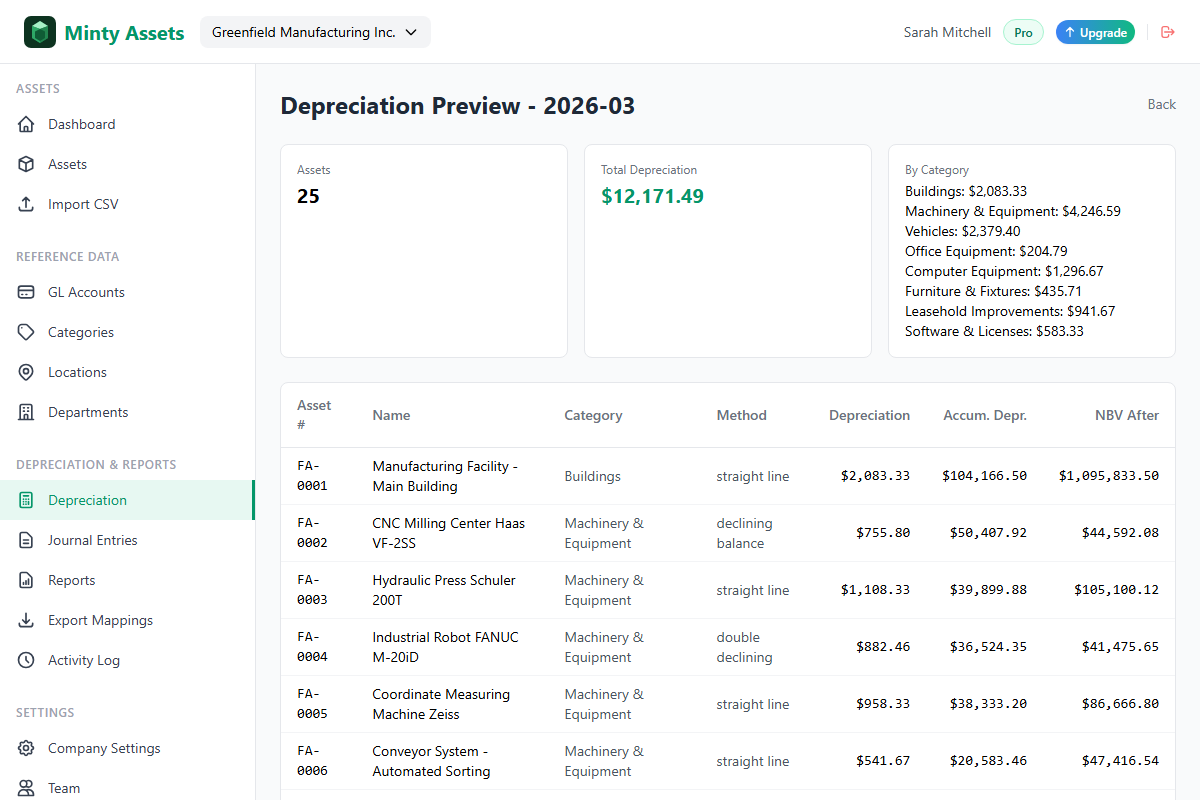Click the Method column header
Viewport: 1200px width, 800px height.
tap(741, 415)
